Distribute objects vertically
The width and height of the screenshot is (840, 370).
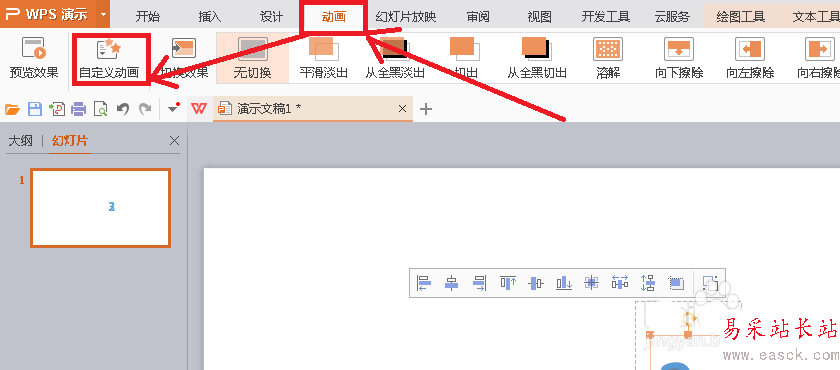point(648,283)
